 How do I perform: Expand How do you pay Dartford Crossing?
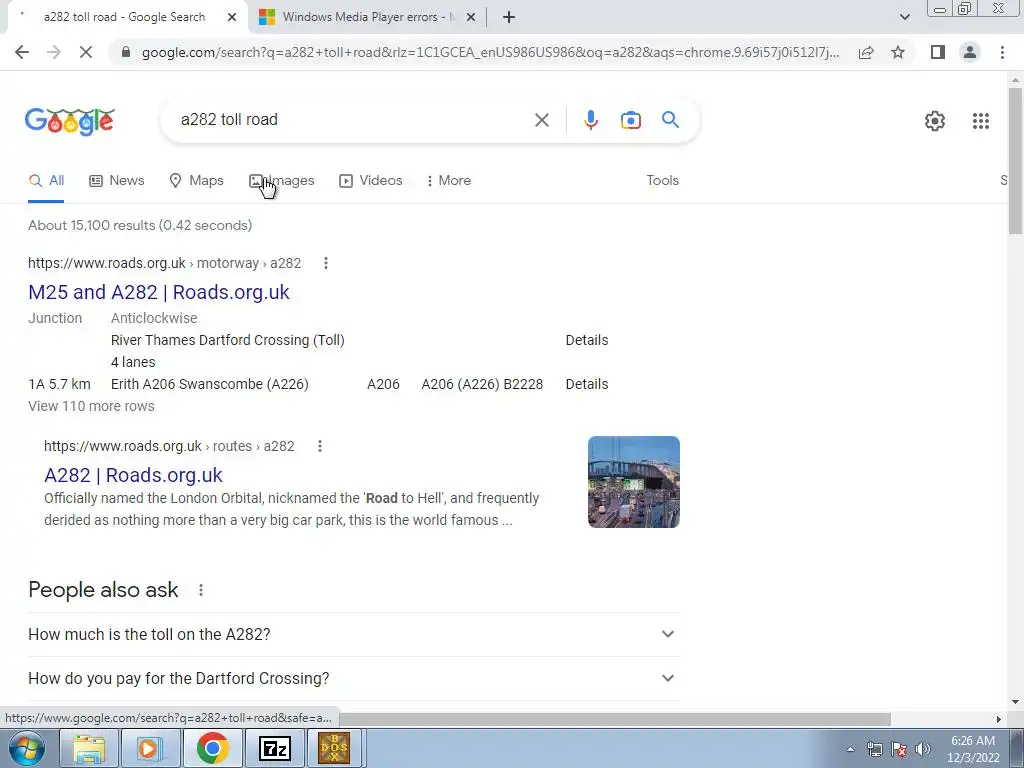(x=353, y=678)
